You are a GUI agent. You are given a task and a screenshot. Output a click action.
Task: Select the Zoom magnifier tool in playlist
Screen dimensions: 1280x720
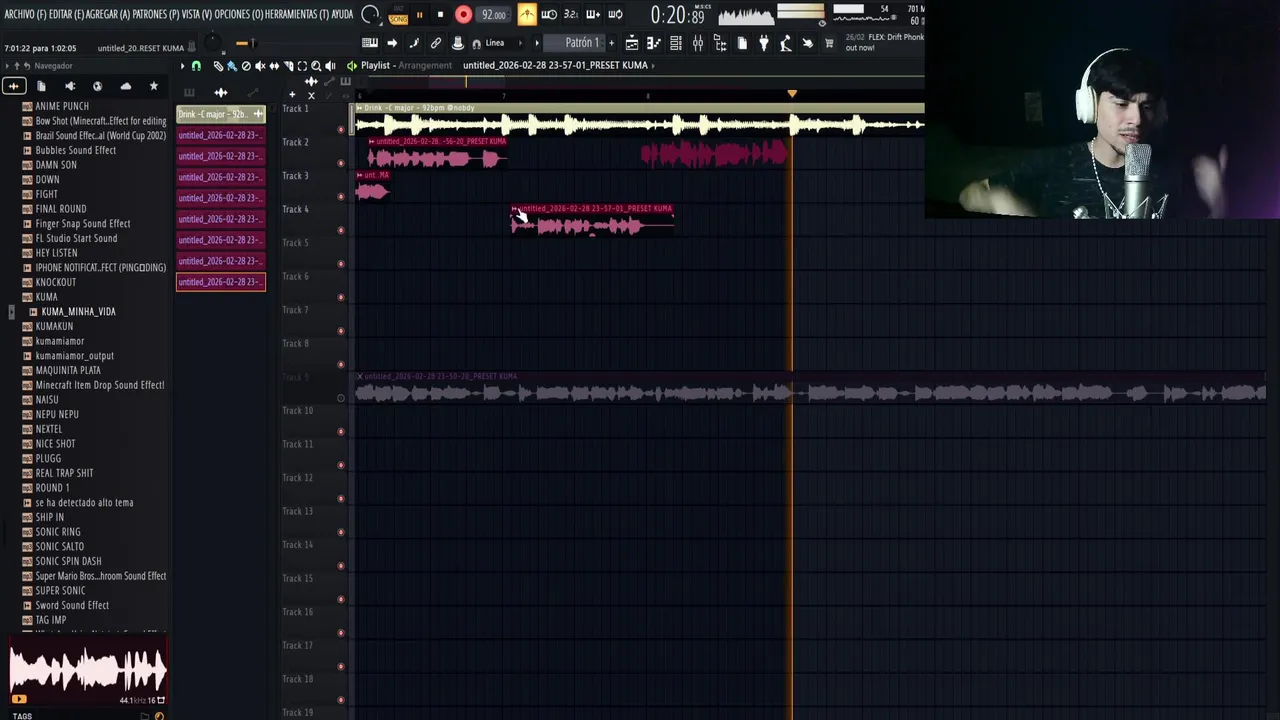click(x=316, y=66)
